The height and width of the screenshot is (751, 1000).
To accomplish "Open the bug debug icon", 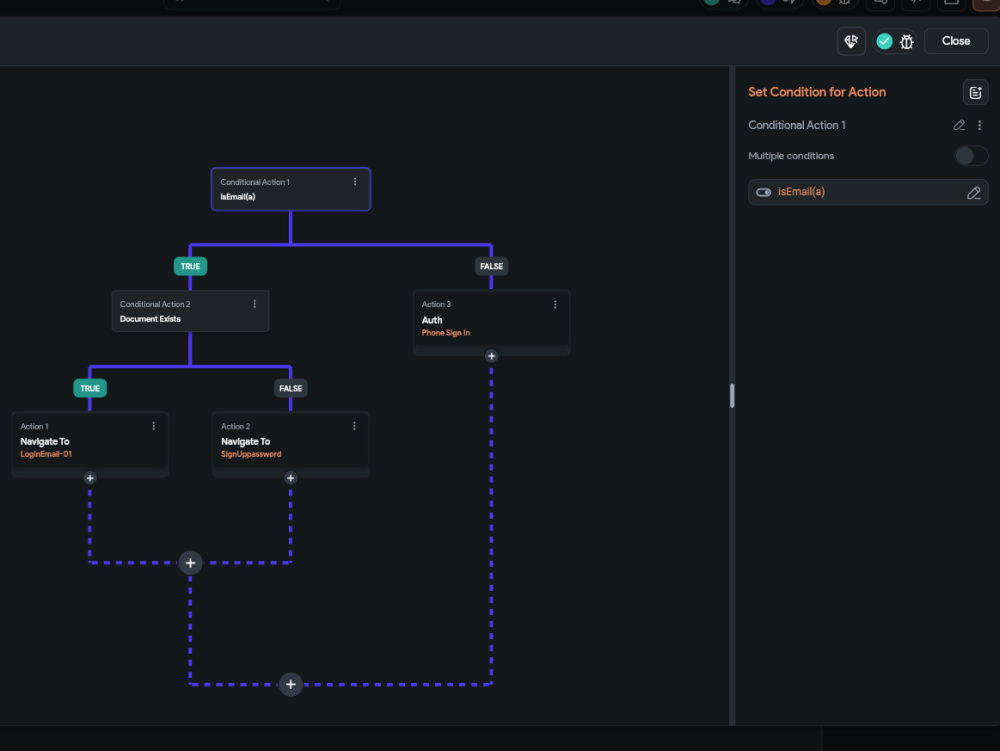I will pos(906,42).
